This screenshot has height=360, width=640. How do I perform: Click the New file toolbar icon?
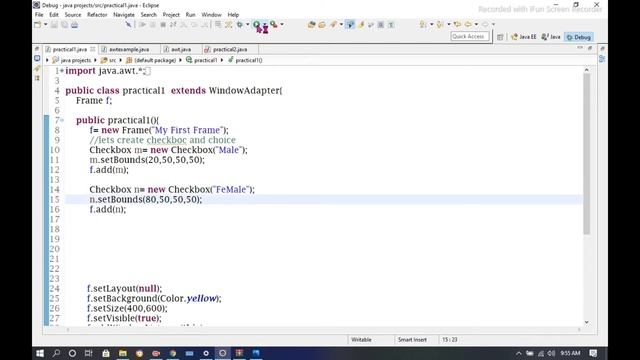(x=38, y=24)
